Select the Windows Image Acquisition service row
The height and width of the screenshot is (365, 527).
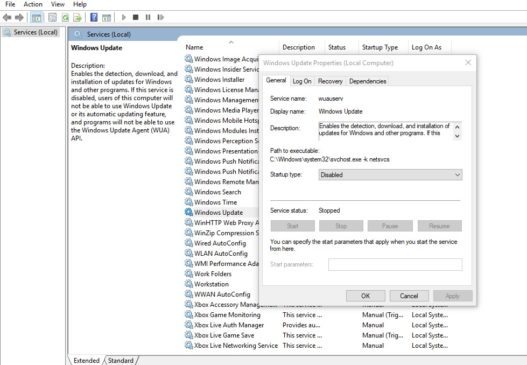[x=222, y=59]
